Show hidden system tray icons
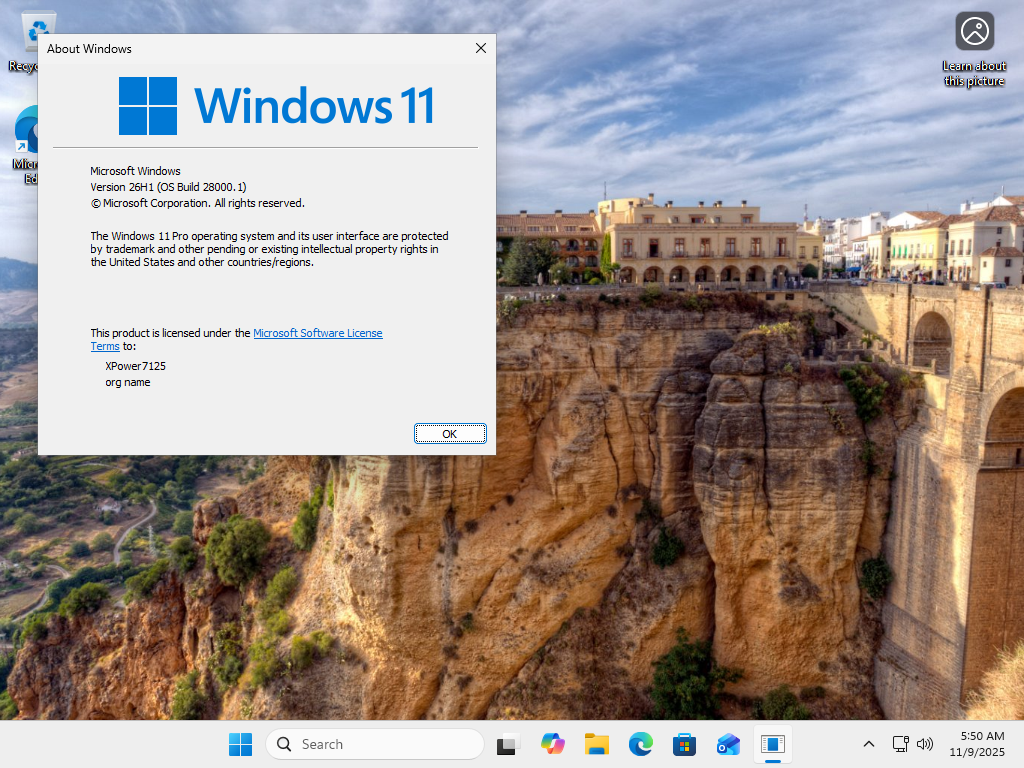The height and width of the screenshot is (768, 1024). (x=869, y=744)
